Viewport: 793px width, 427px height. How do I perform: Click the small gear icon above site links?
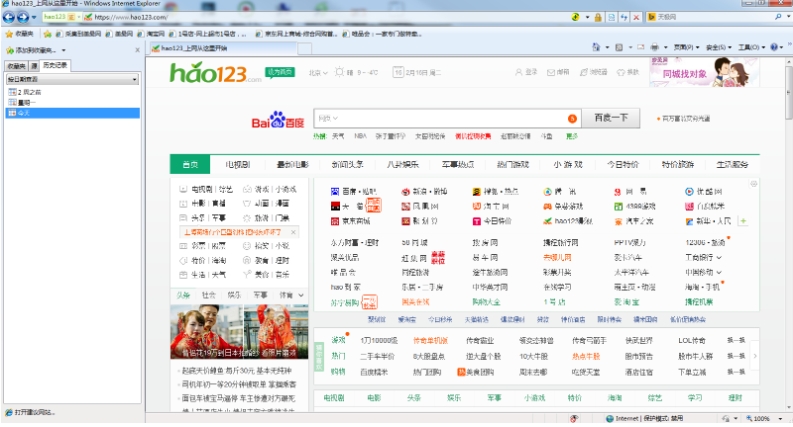coord(753,184)
